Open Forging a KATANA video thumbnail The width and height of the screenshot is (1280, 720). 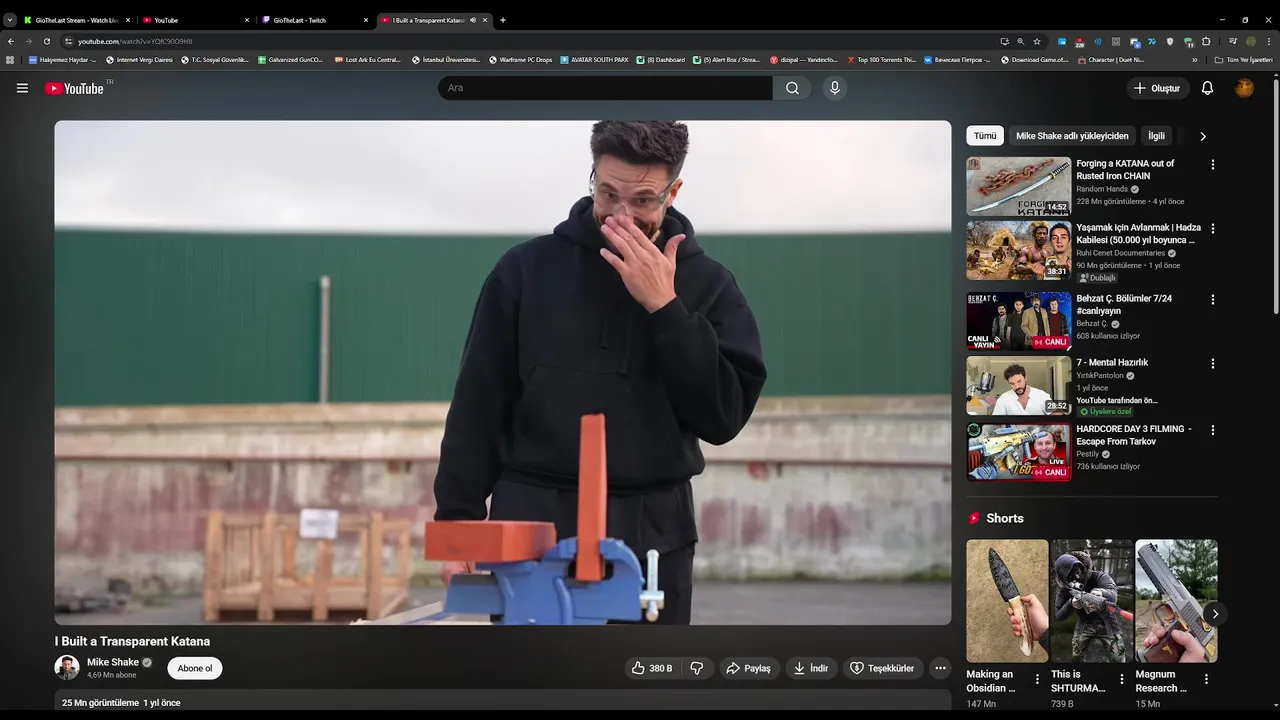click(1019, 186)
